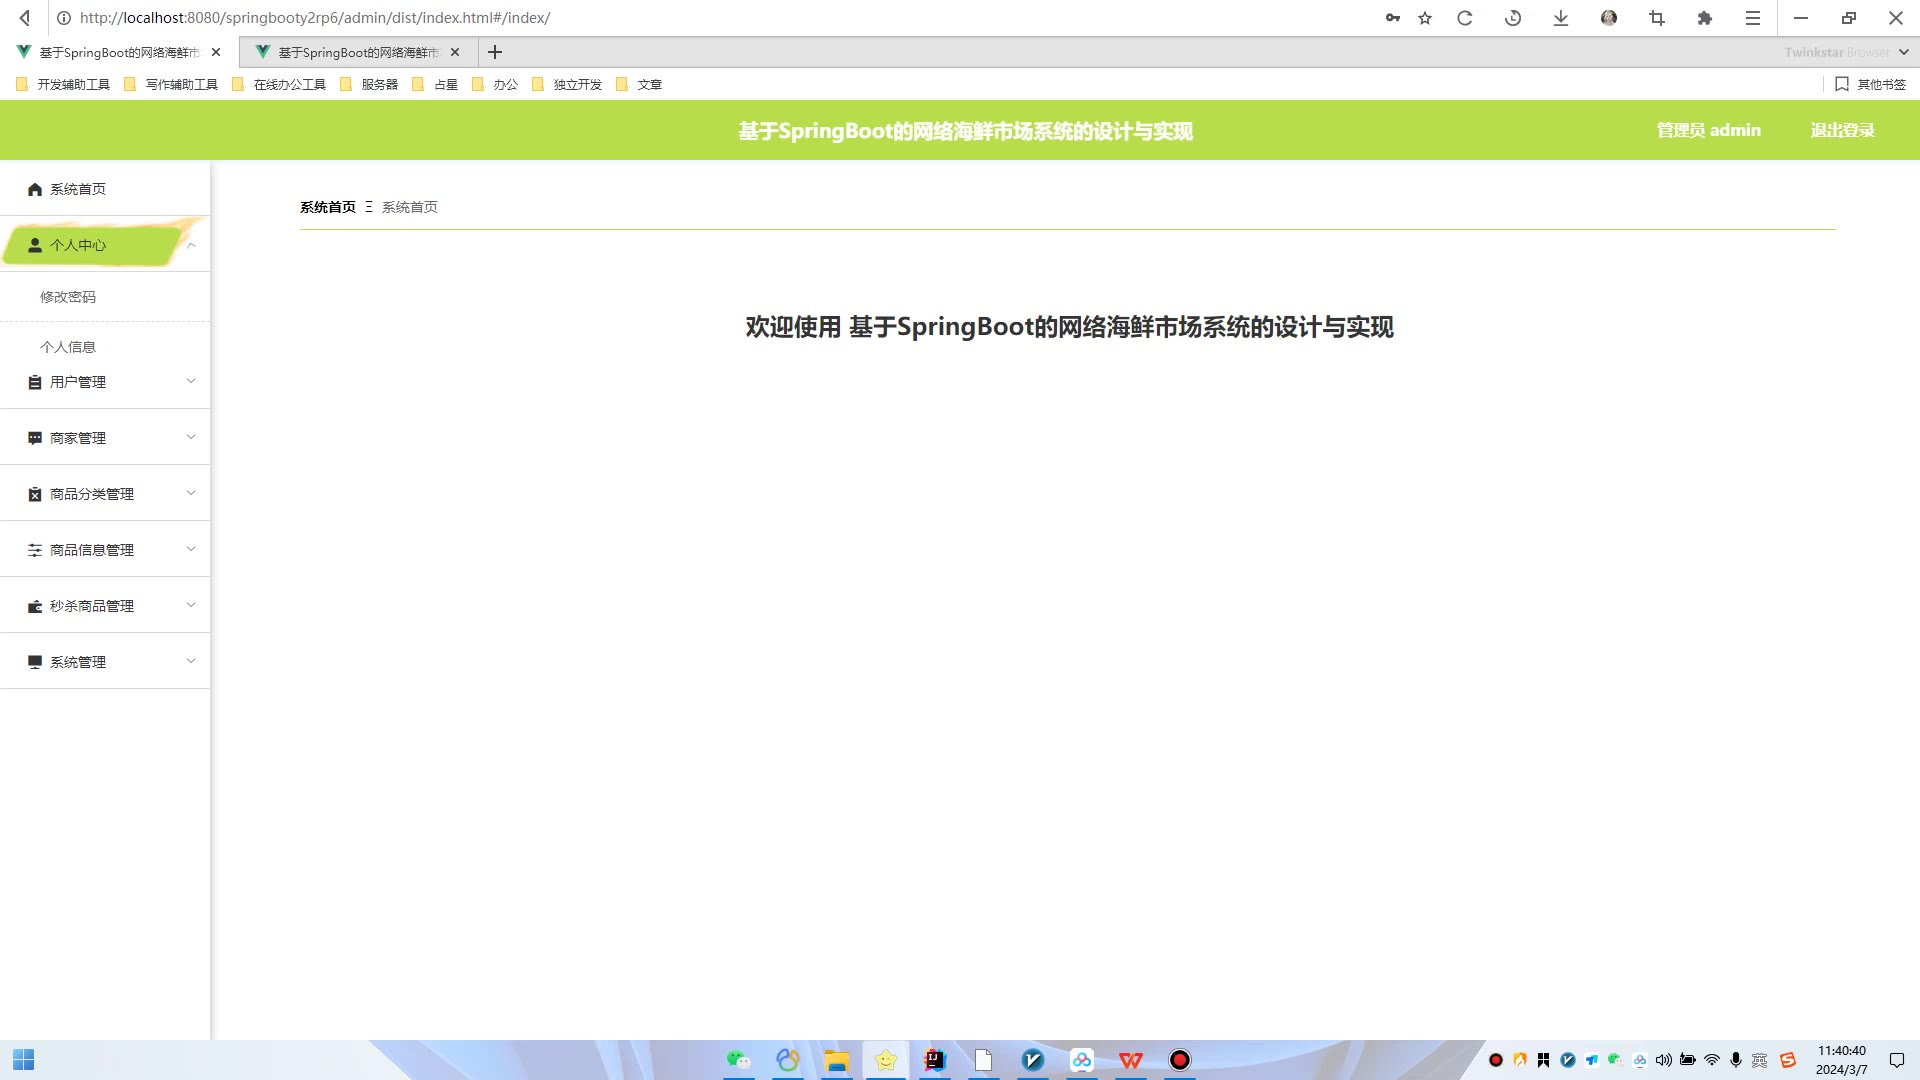Click the browser back arrow

click(x=25, y=18)
